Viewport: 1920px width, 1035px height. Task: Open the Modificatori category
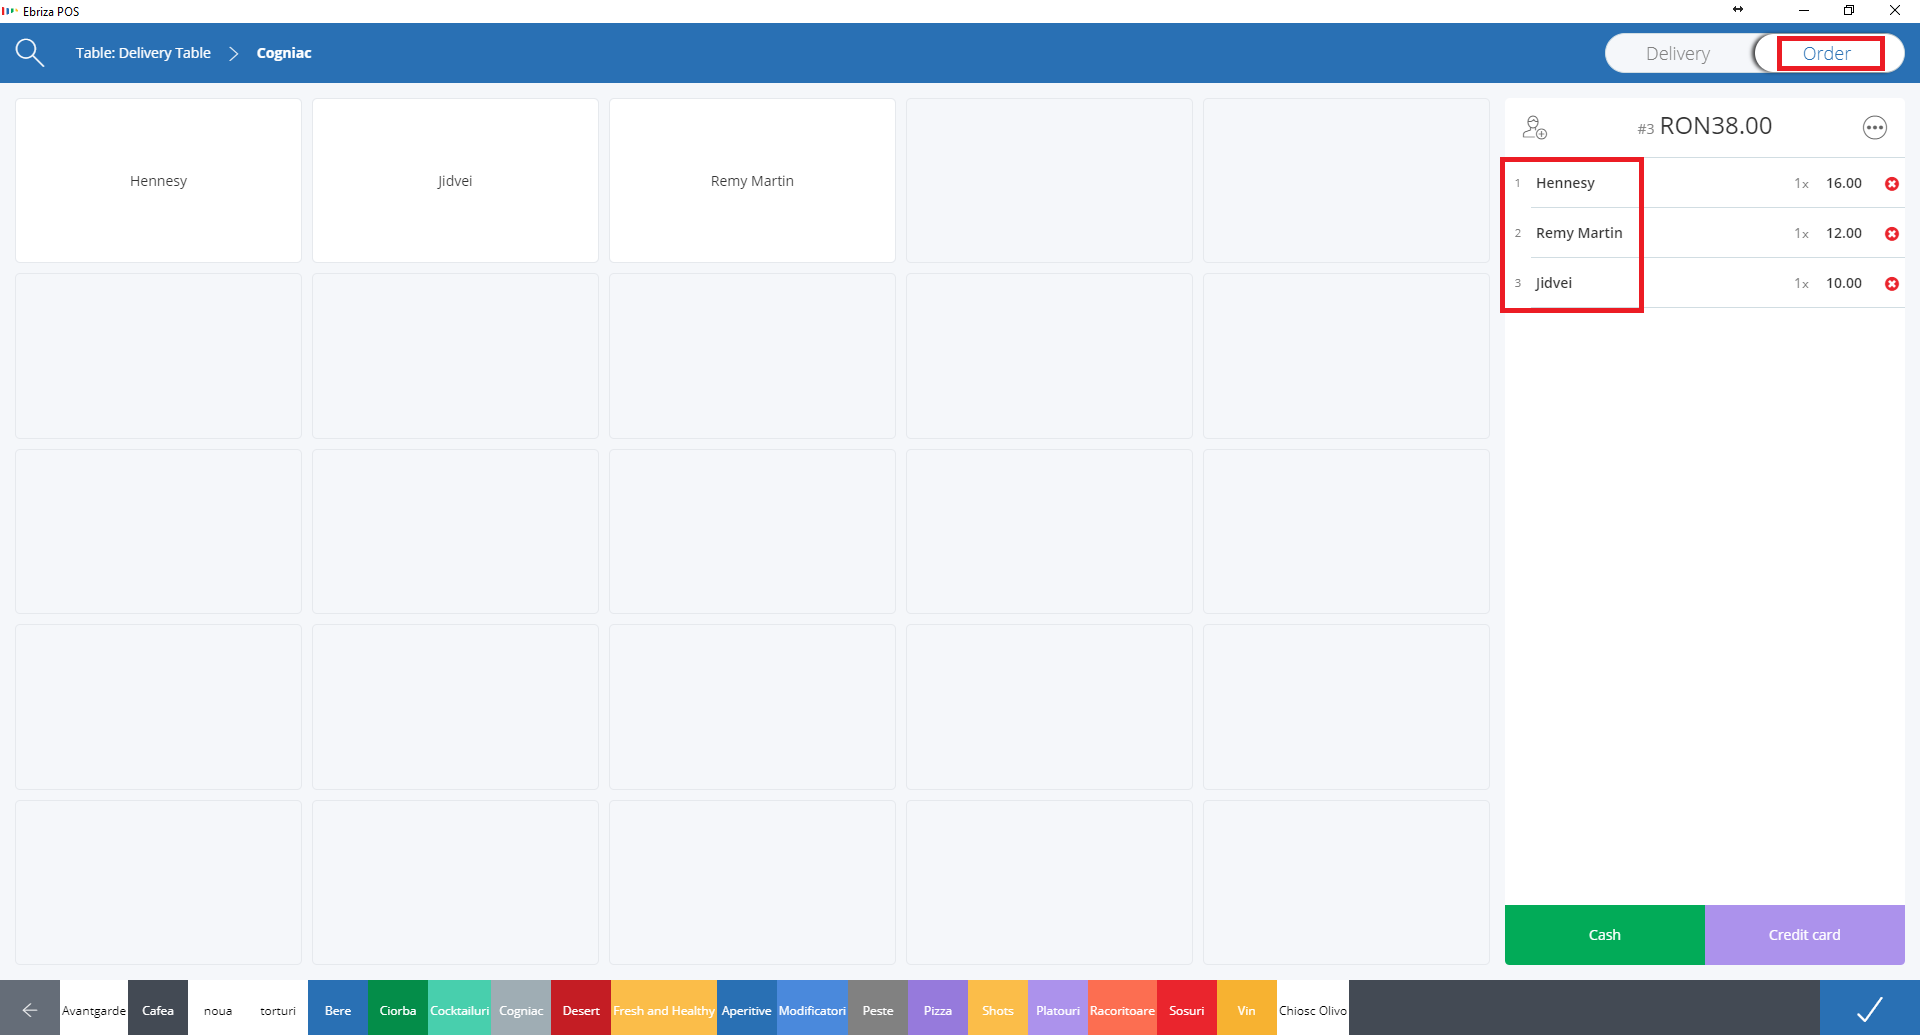point(812,1010)
